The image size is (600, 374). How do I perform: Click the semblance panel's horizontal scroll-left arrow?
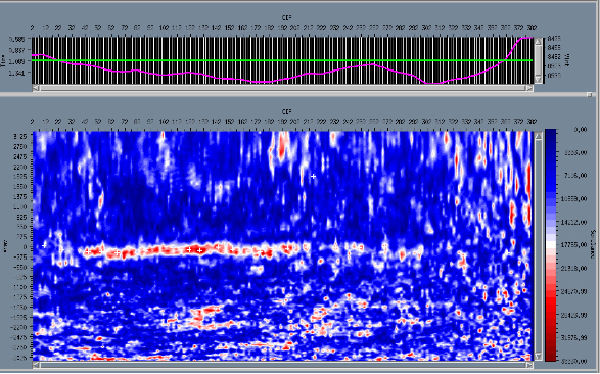[x=36, y=366]
